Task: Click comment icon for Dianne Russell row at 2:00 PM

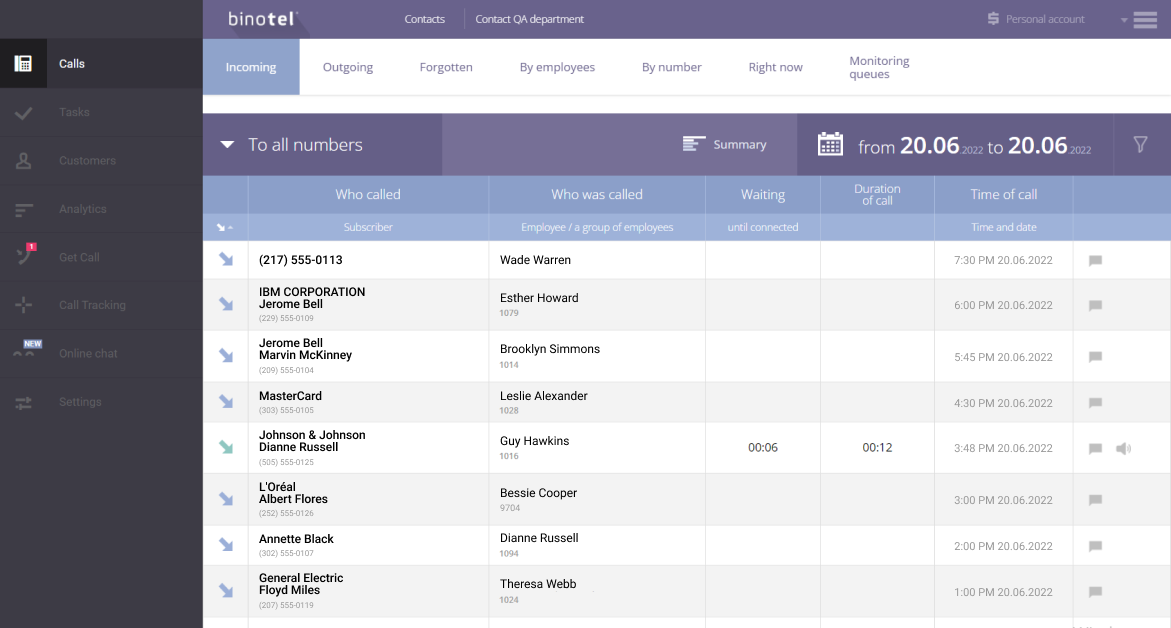Action: point(1095,547)
